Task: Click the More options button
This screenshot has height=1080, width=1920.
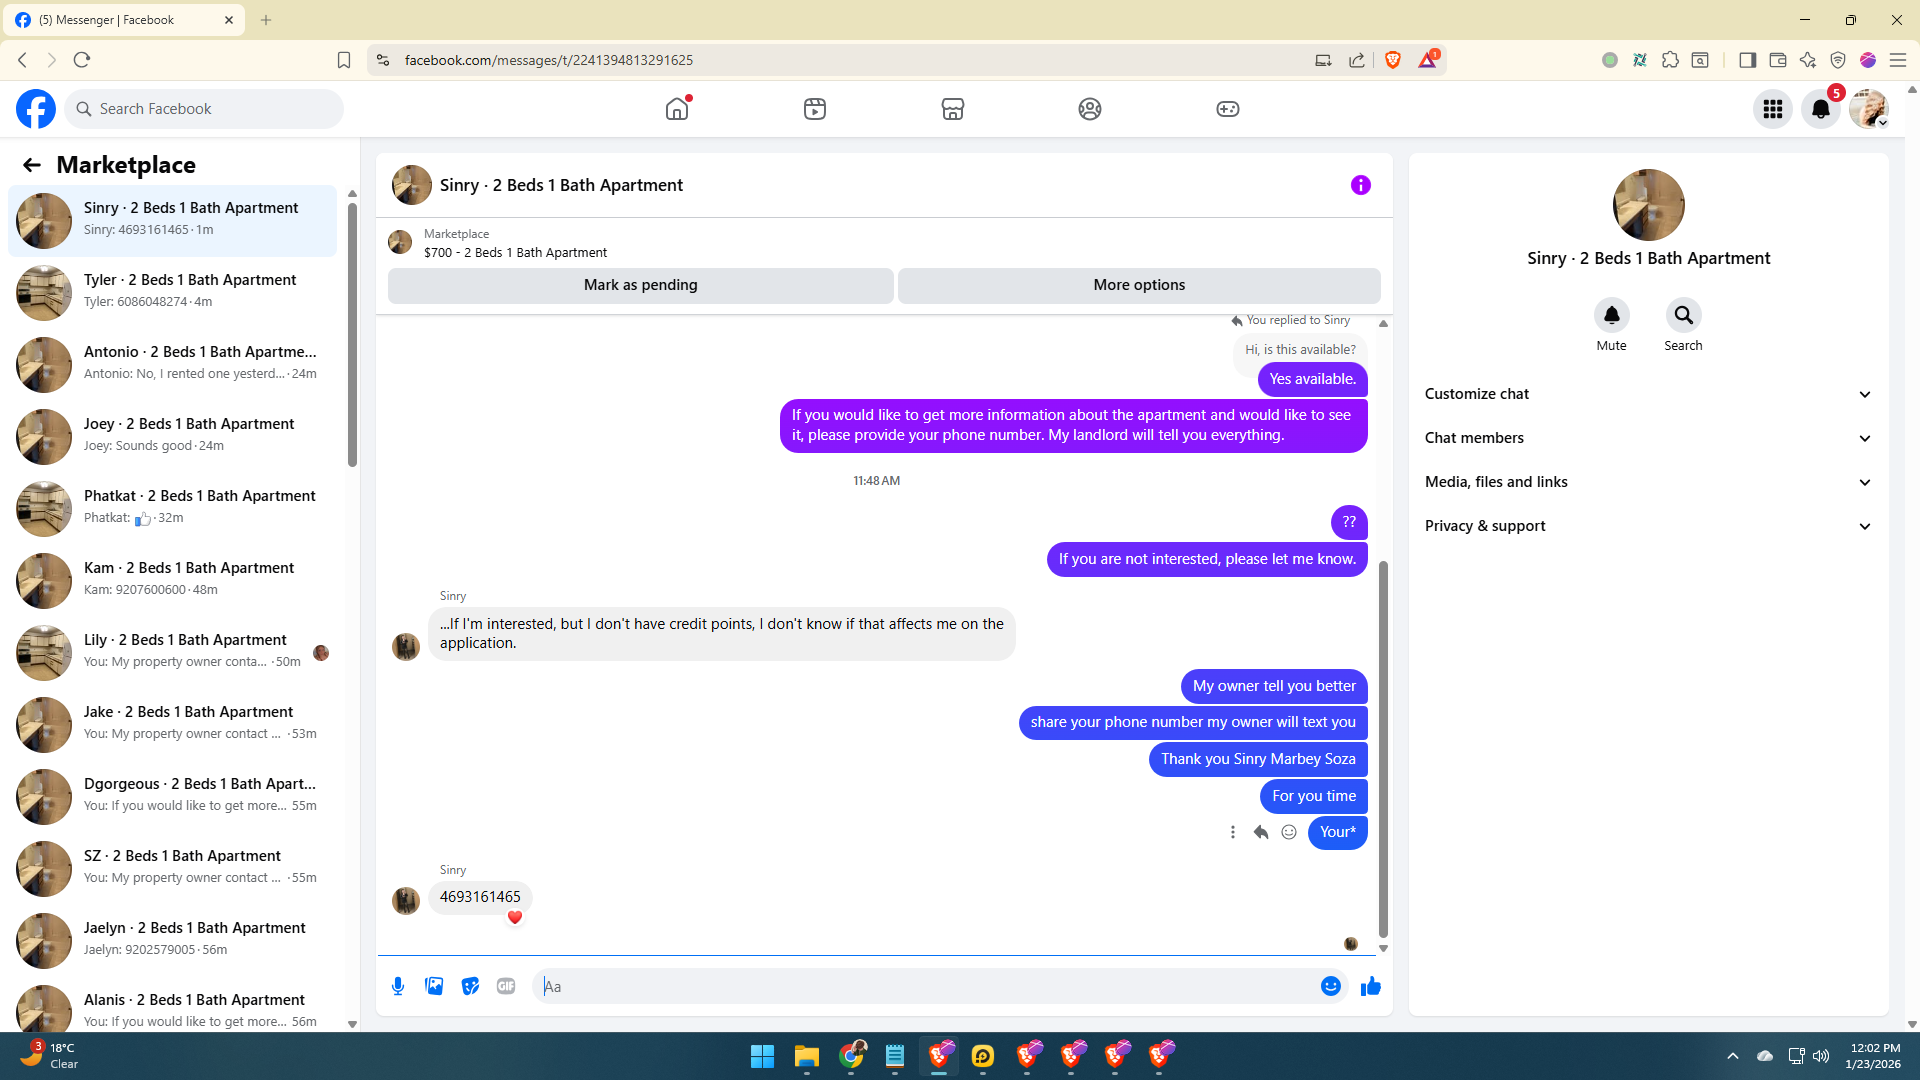Action: pos(1139,285)
